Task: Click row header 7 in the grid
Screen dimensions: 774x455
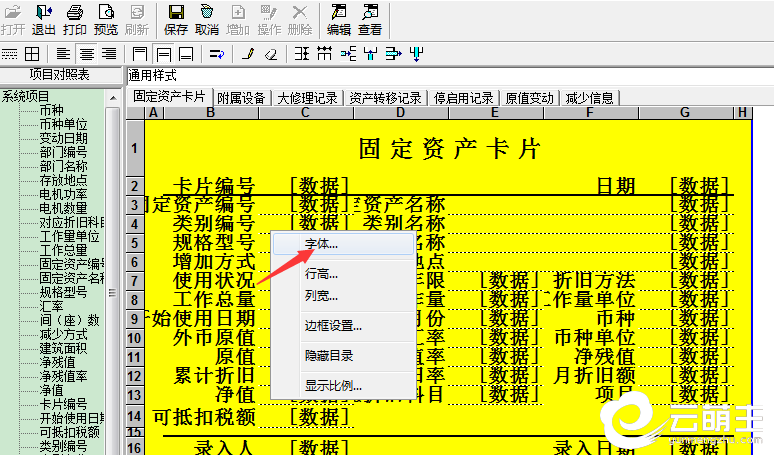Action: pyautogui.click(x=132, y=280)
